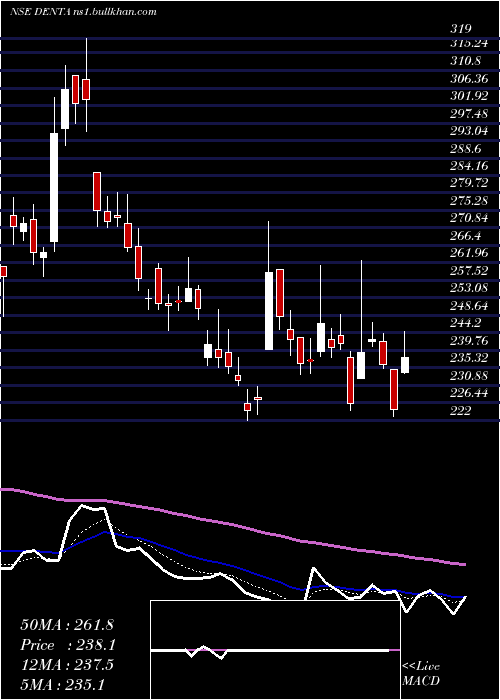Click the 239.76 price axis label
Viewport: 500px width, 700px height.
469,341
